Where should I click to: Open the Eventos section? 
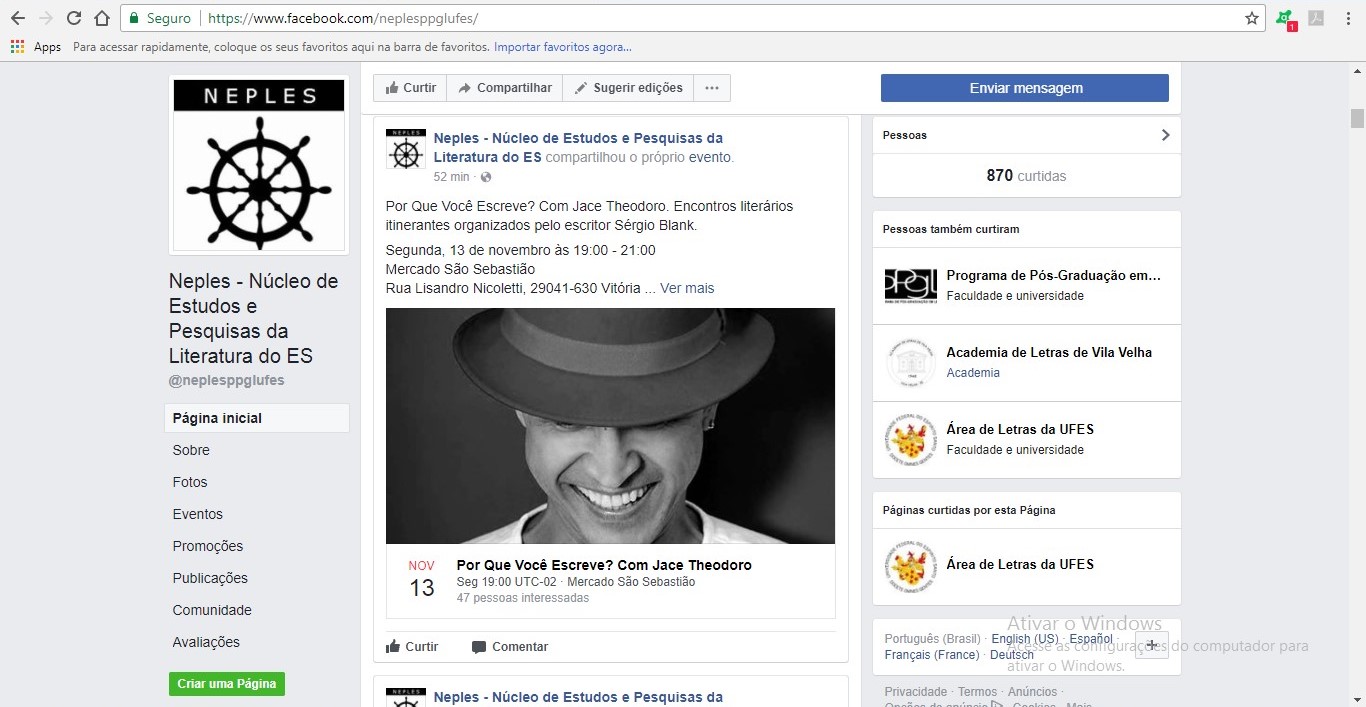[198, 514]
